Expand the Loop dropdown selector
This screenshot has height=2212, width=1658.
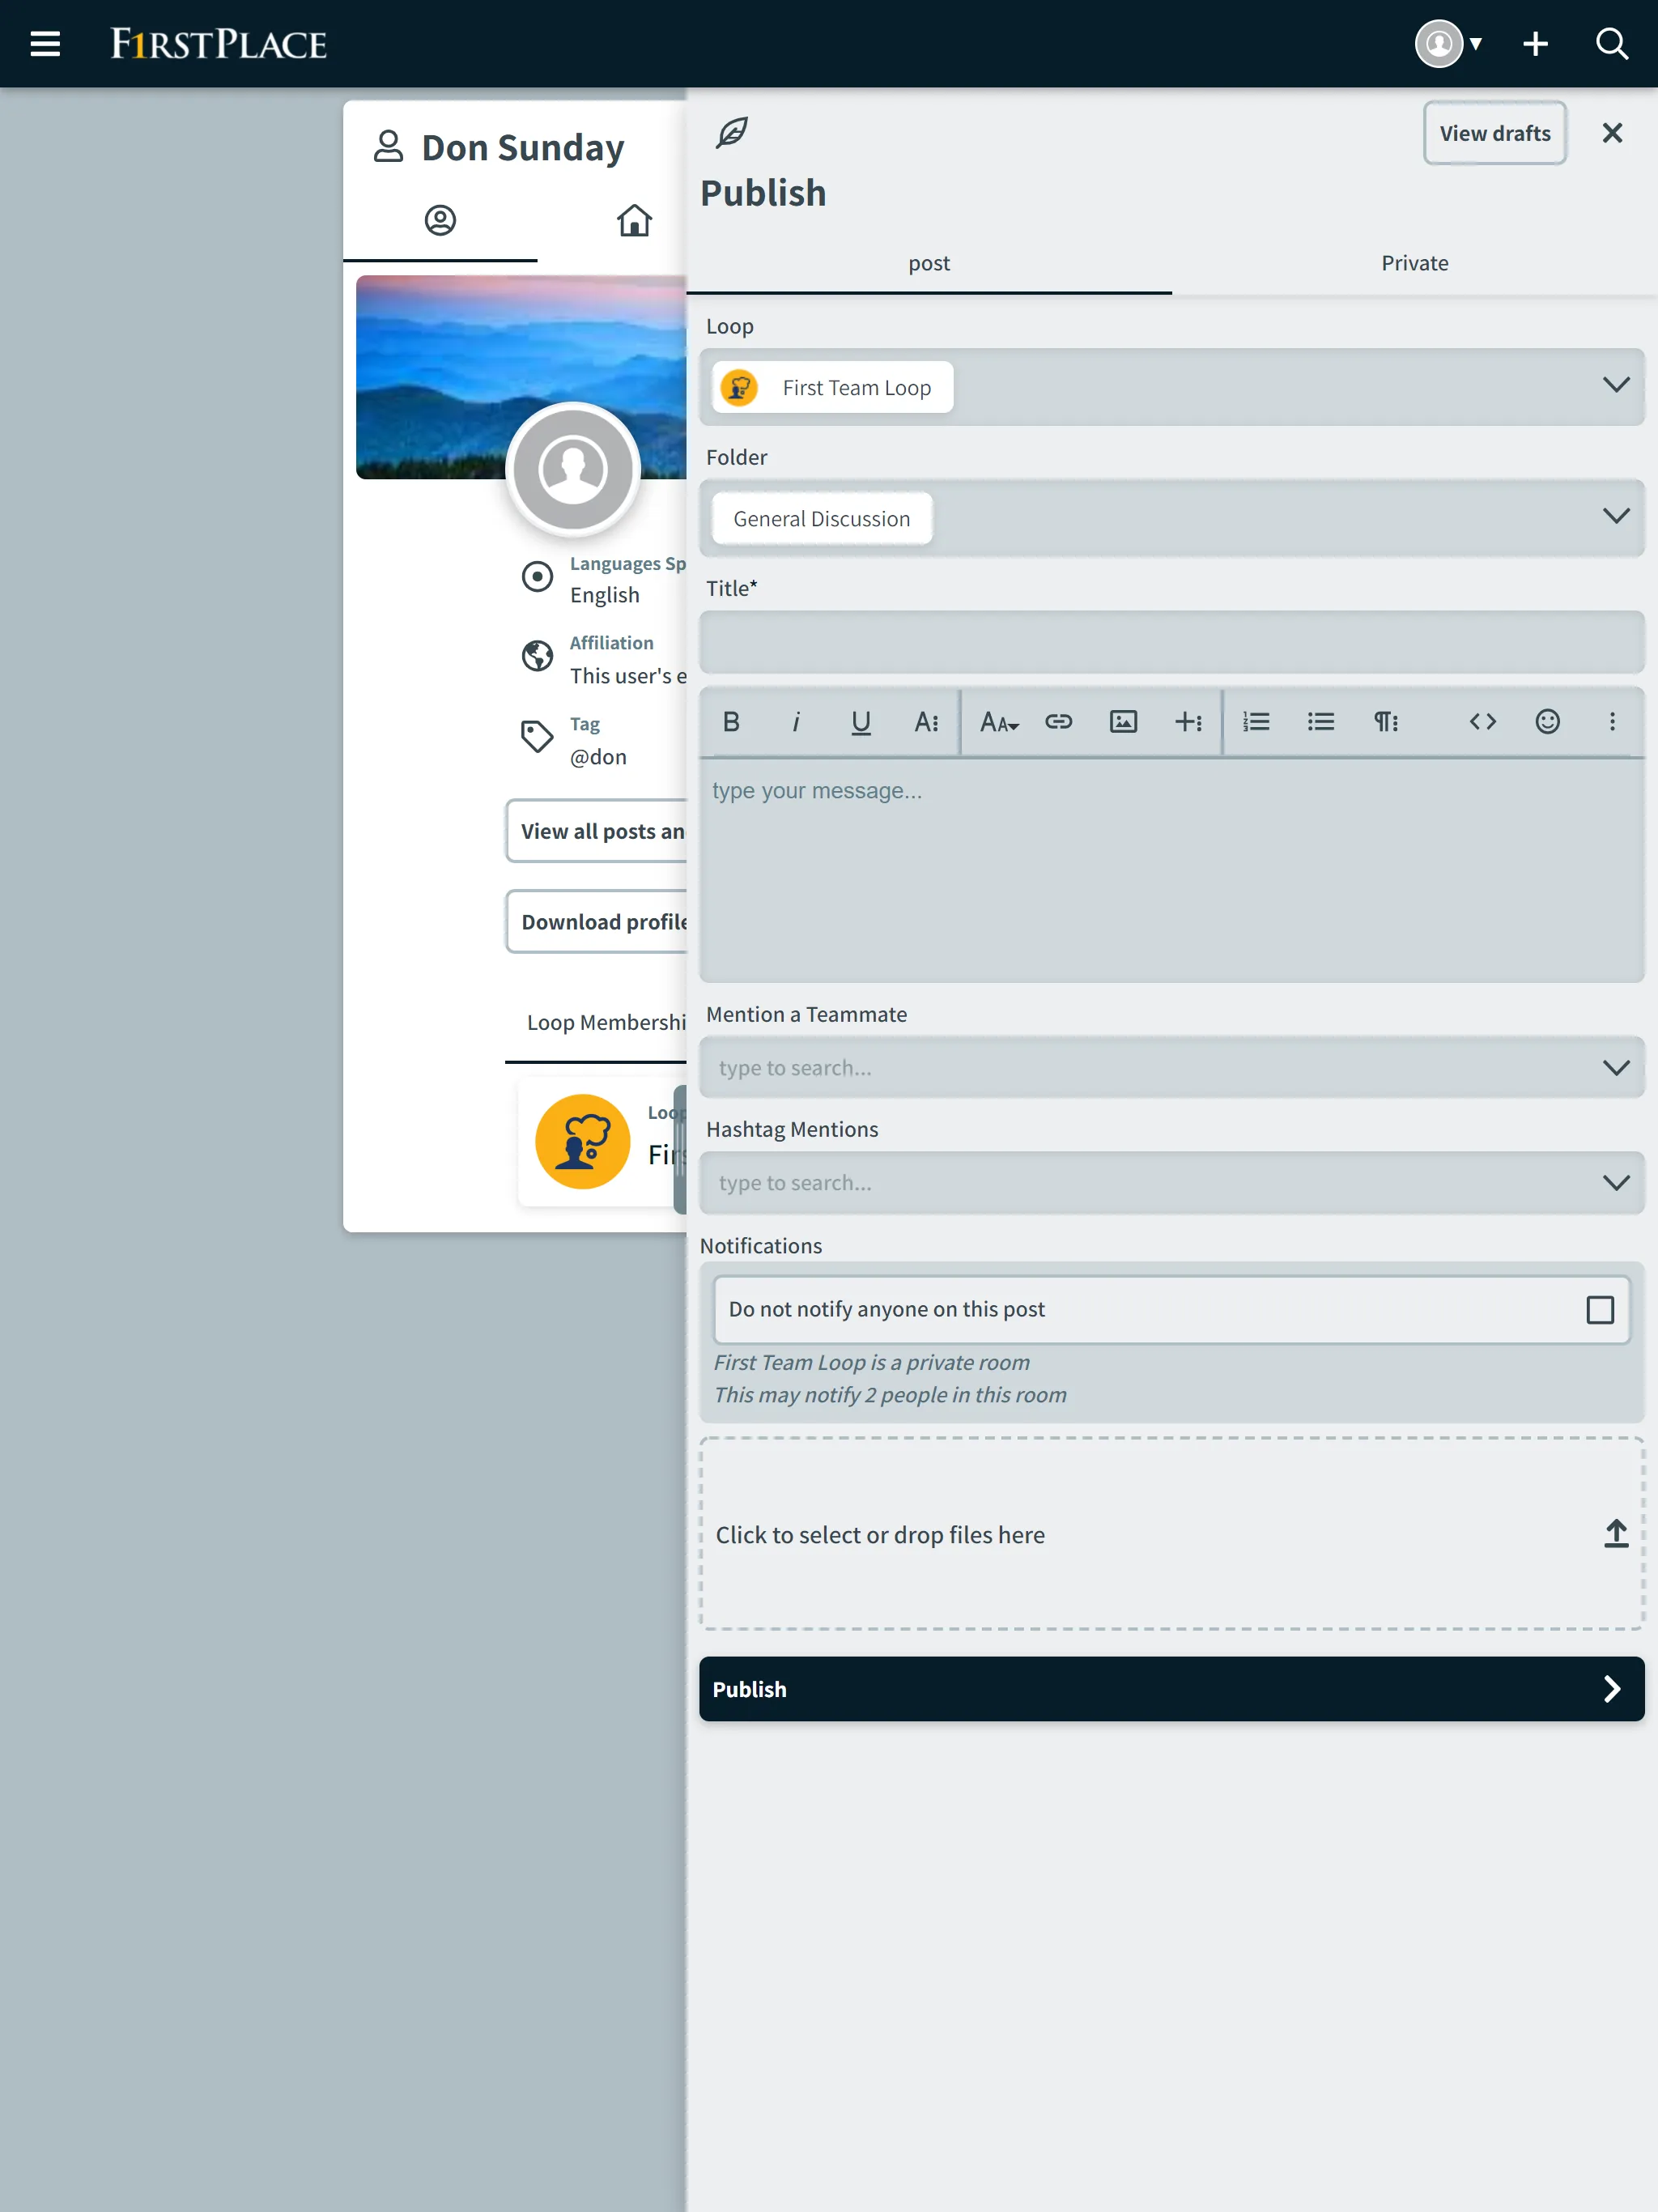point(1616,385)
